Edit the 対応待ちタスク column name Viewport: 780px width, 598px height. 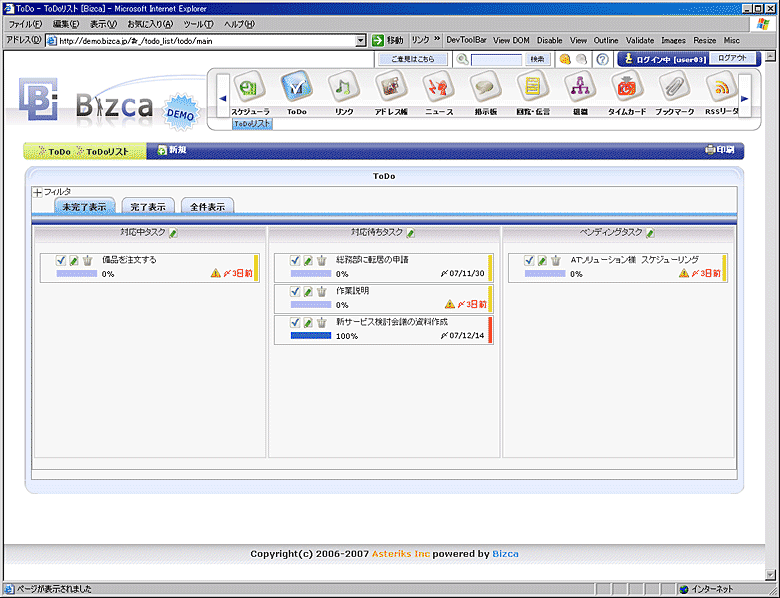tap(410, 233)
